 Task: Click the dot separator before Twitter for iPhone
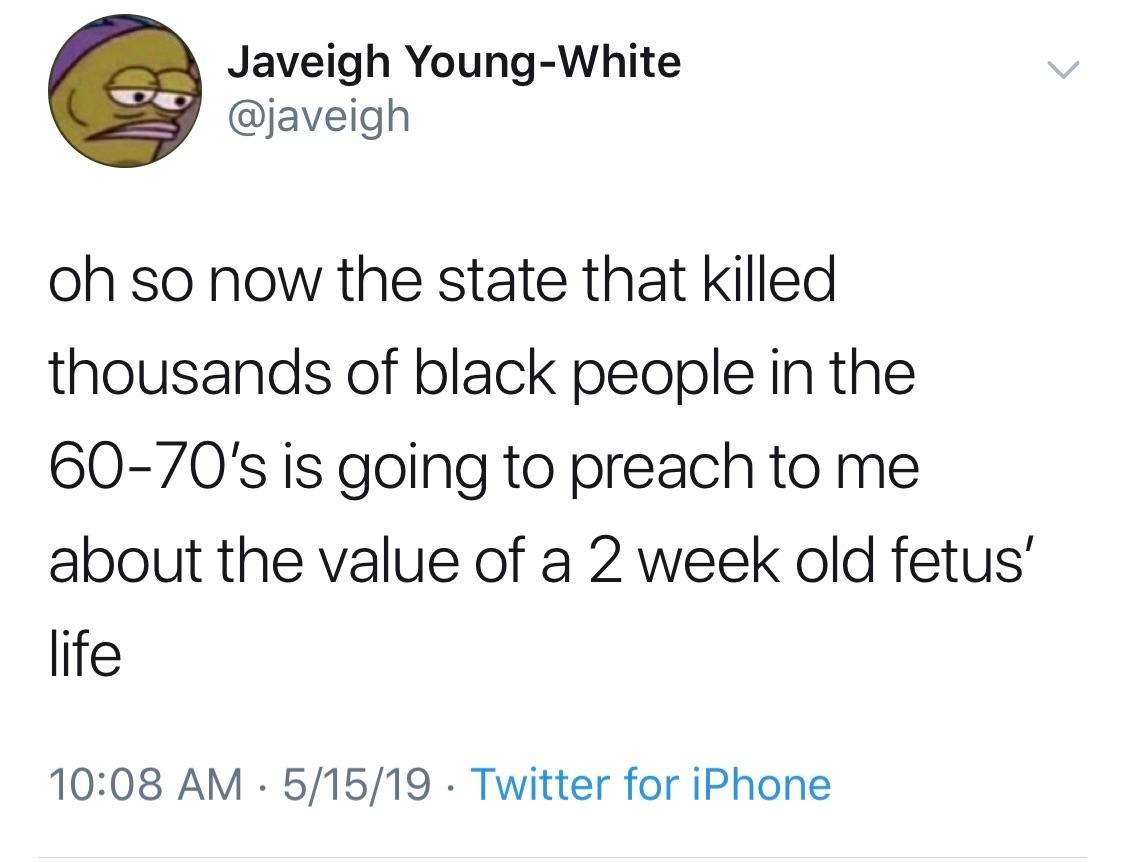click(x=452, y=785)
